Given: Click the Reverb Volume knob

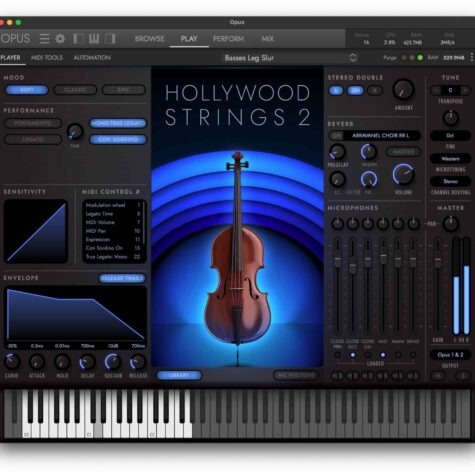Looking at the screenshot, I should click(x=403, y=174).
